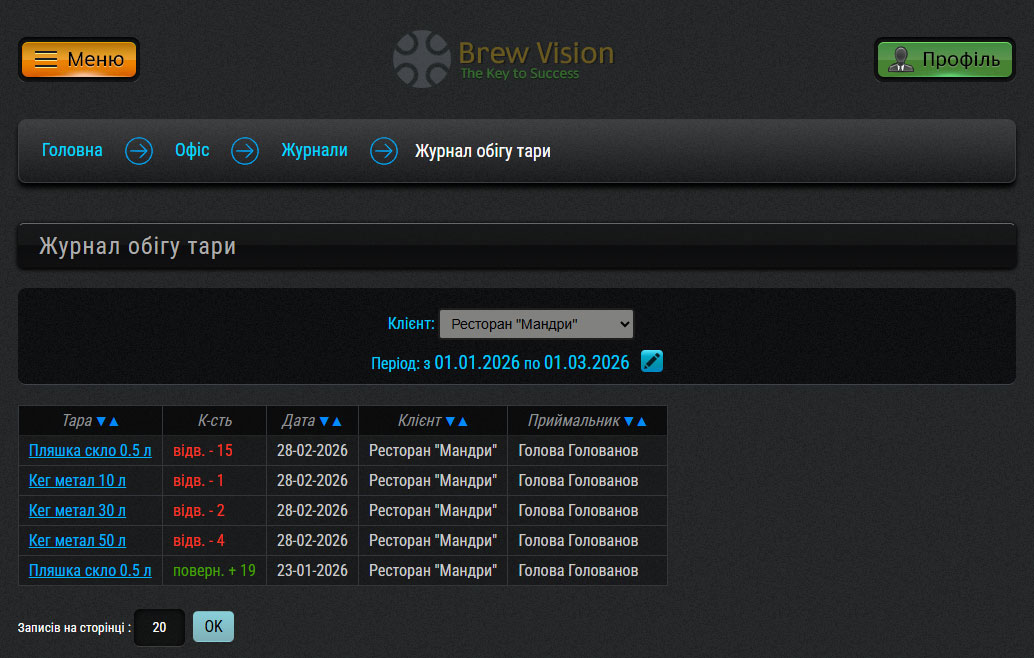Sort Дата column descending with down arrow
Viewport: 1034px width, 658px height.
pyautogui.click(x=324, y=422)
